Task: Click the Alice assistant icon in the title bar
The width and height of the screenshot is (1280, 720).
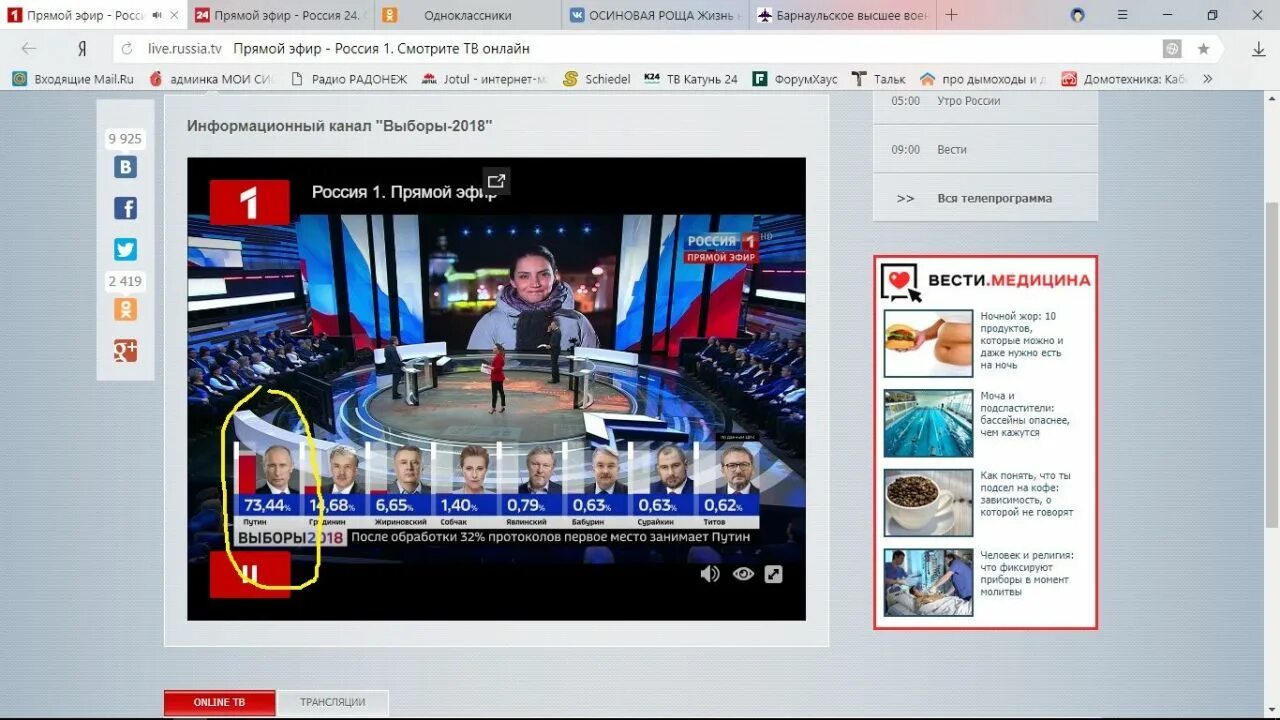Action: [x=1077, y=15]
